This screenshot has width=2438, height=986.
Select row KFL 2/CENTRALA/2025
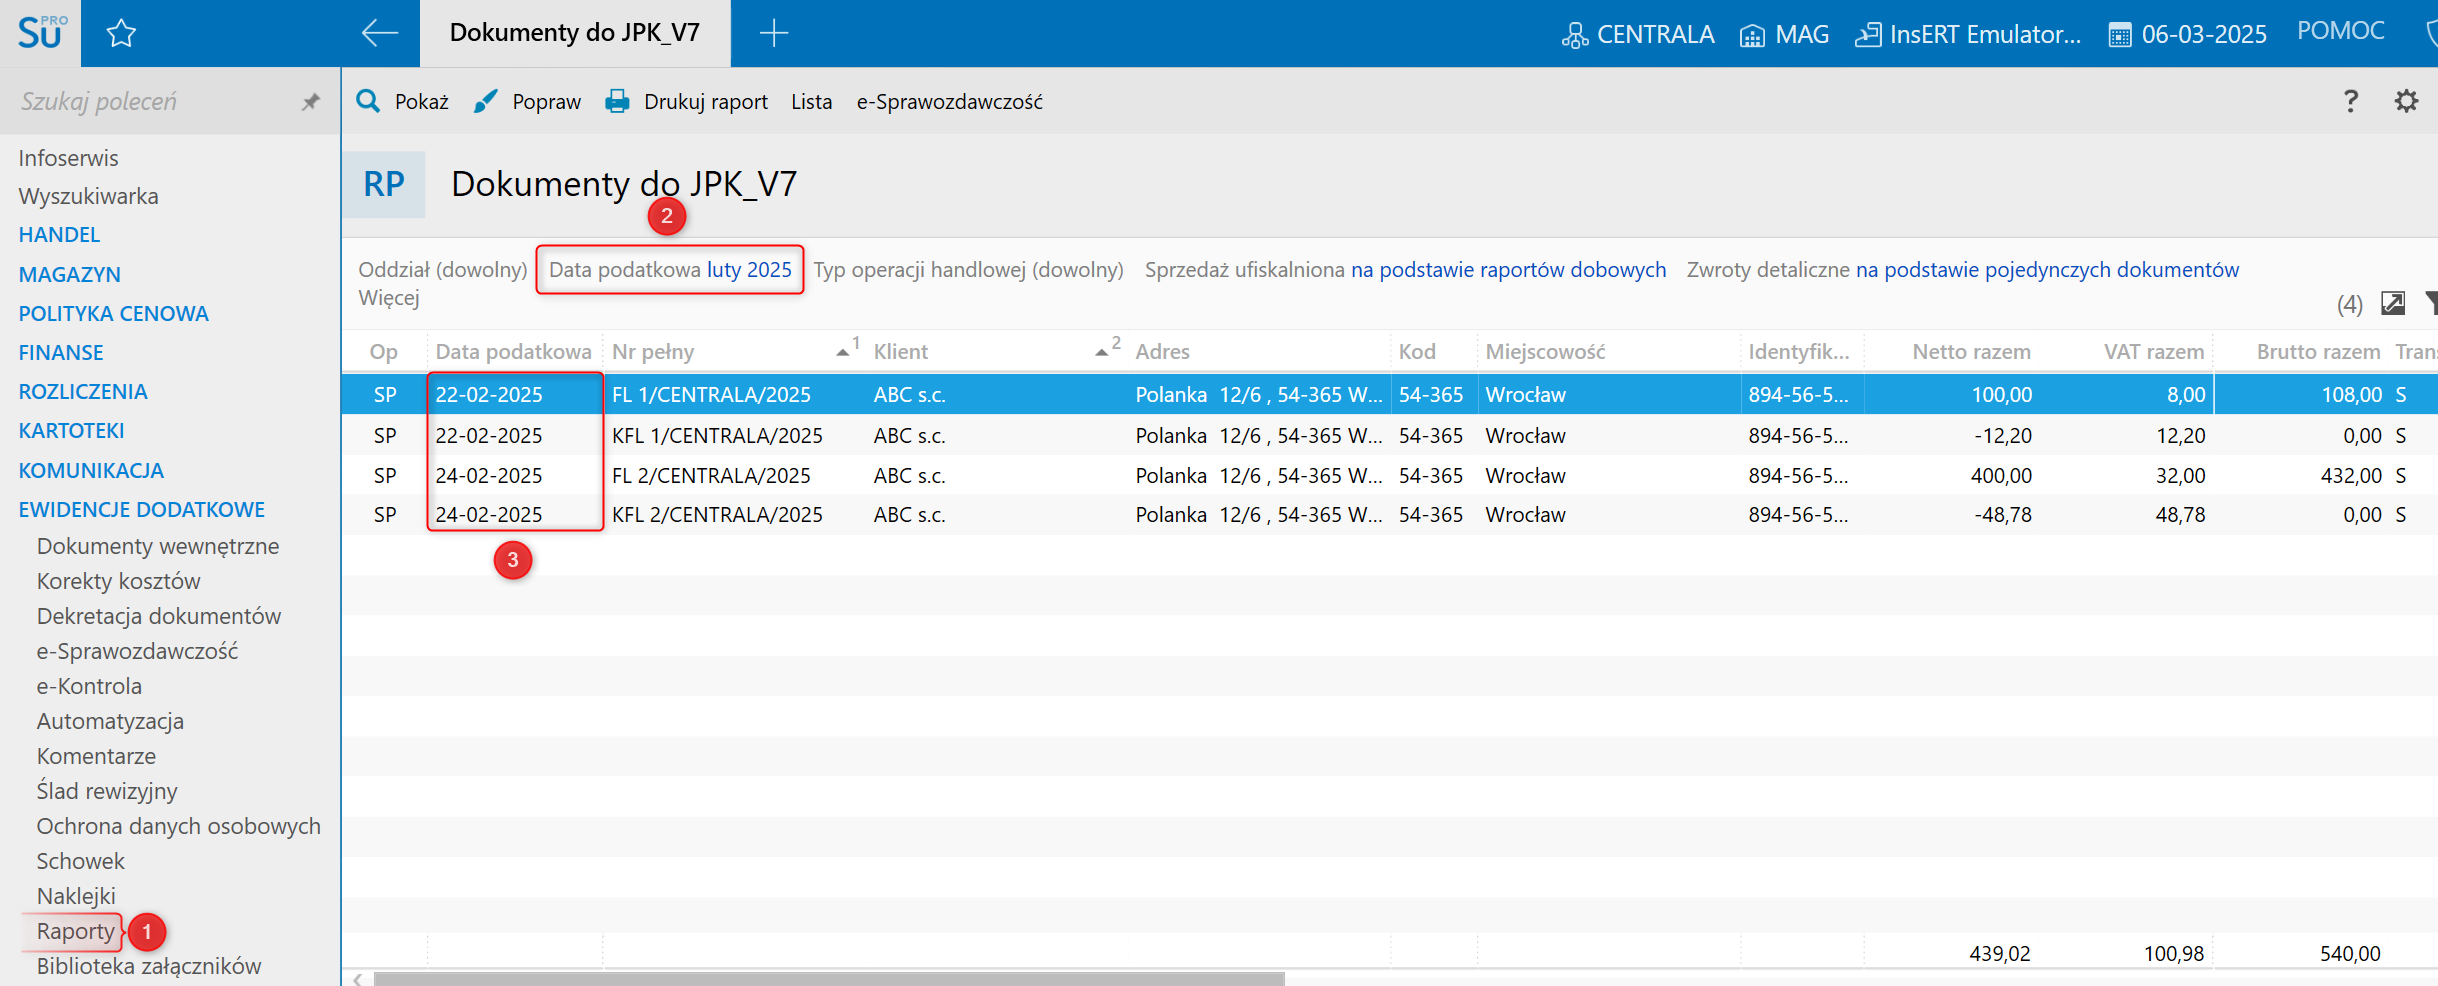(1389, 514)
